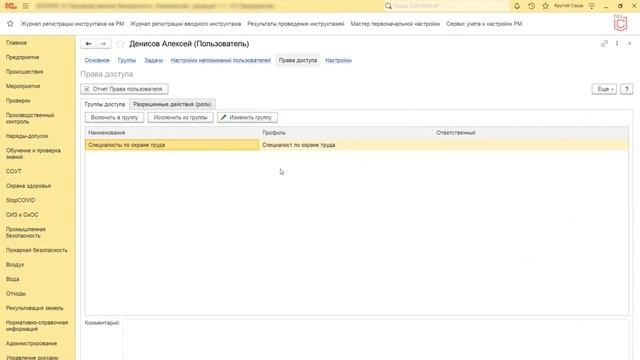The image size is (640, 360).
Task: Click Исключить из группы button
Action: point(180,118)
